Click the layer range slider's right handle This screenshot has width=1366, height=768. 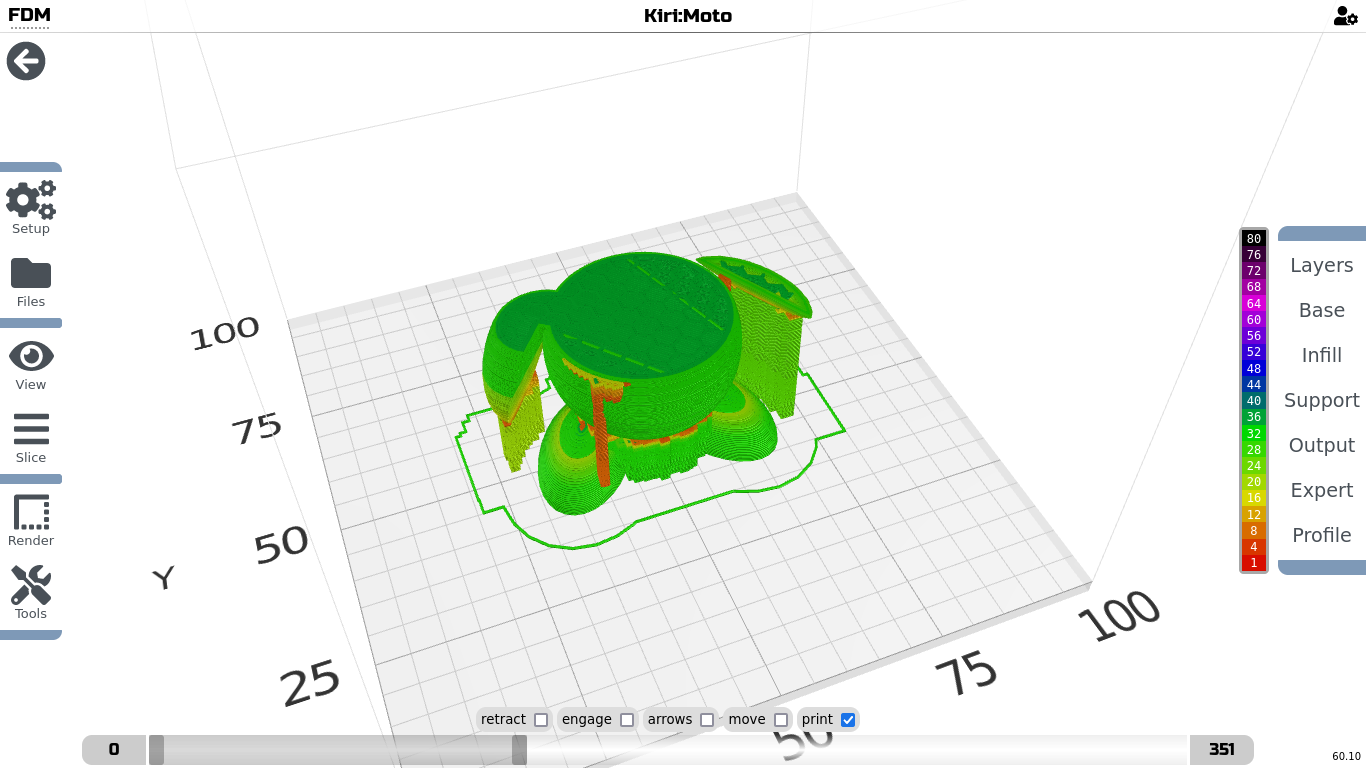519,750
